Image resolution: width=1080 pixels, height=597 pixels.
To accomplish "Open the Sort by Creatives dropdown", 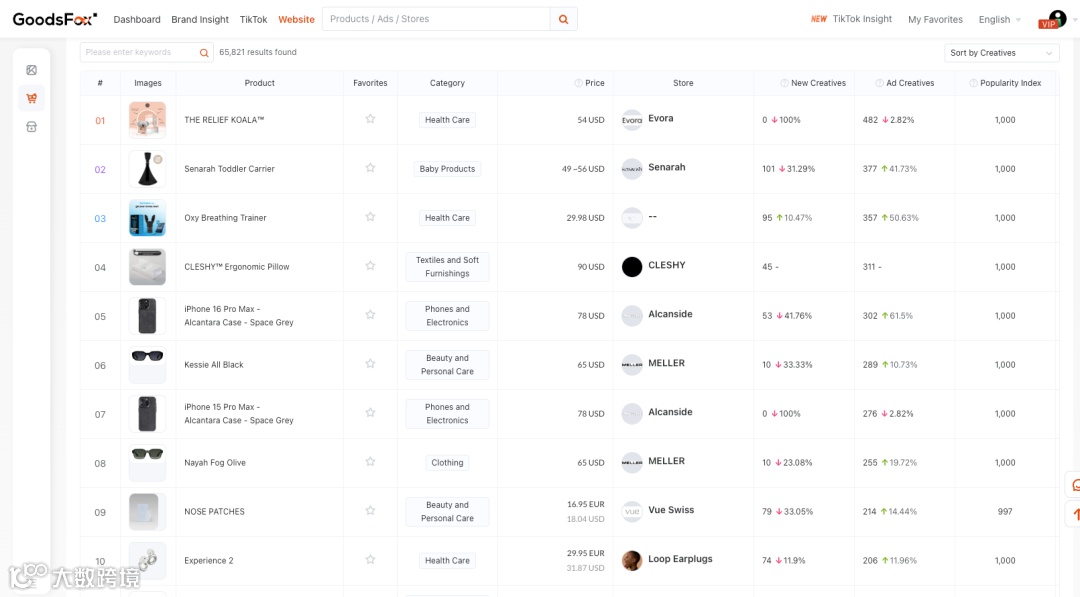I will pyautogui.click(x=1001, y=53).
